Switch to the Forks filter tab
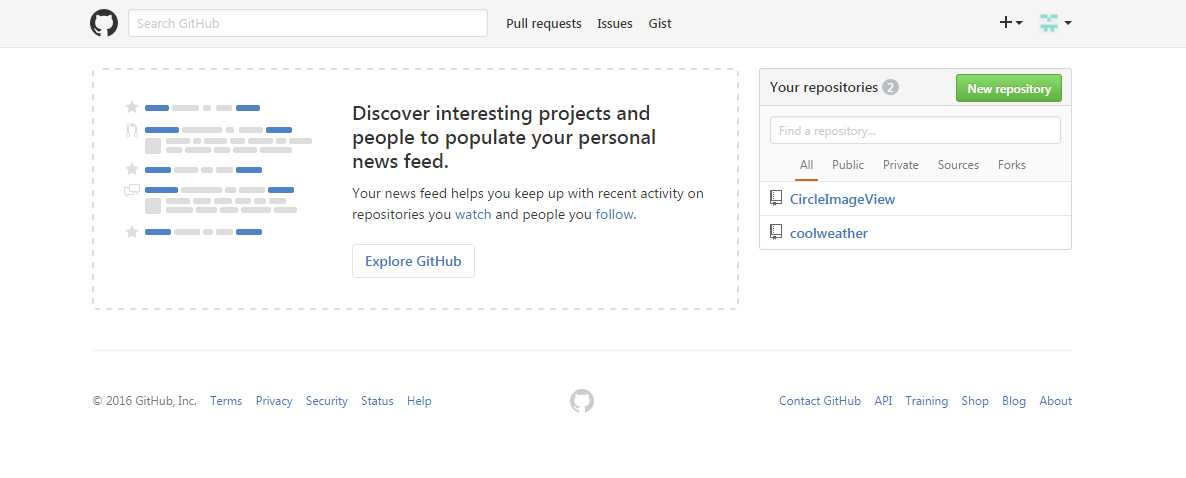Screen dimensions: 1186x478 pyautogui.click(x=1012, y=165)
